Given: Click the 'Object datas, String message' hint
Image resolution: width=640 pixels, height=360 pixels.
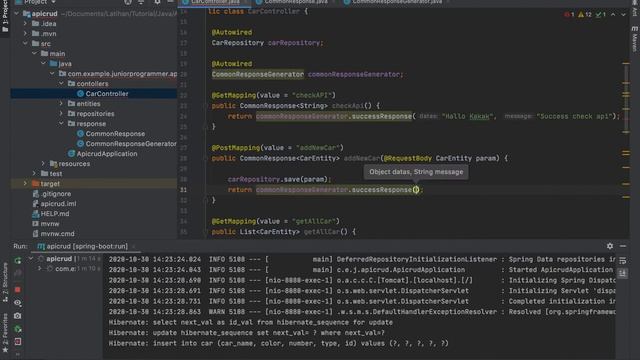Looking at the screenshot, I should click(416, 172).
